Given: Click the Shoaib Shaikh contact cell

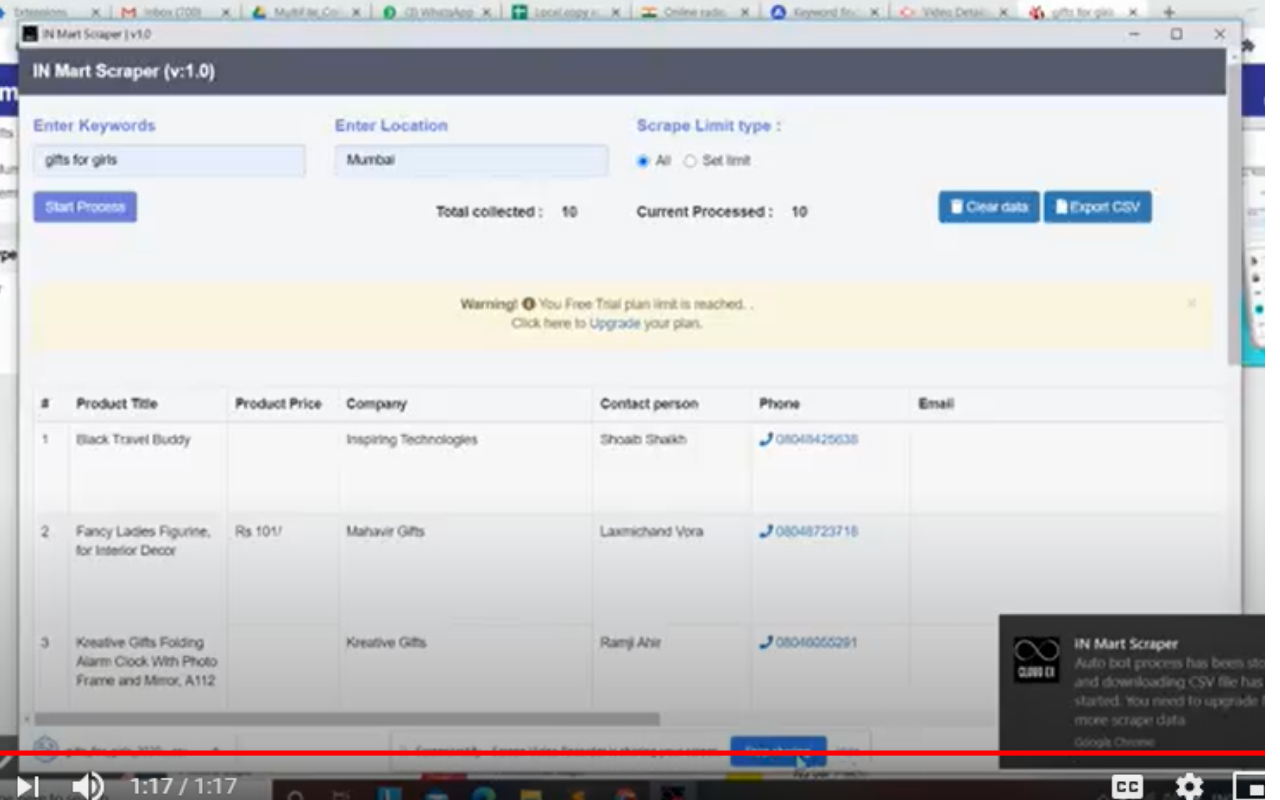Looking at the screenshot, I should [643, 439].
